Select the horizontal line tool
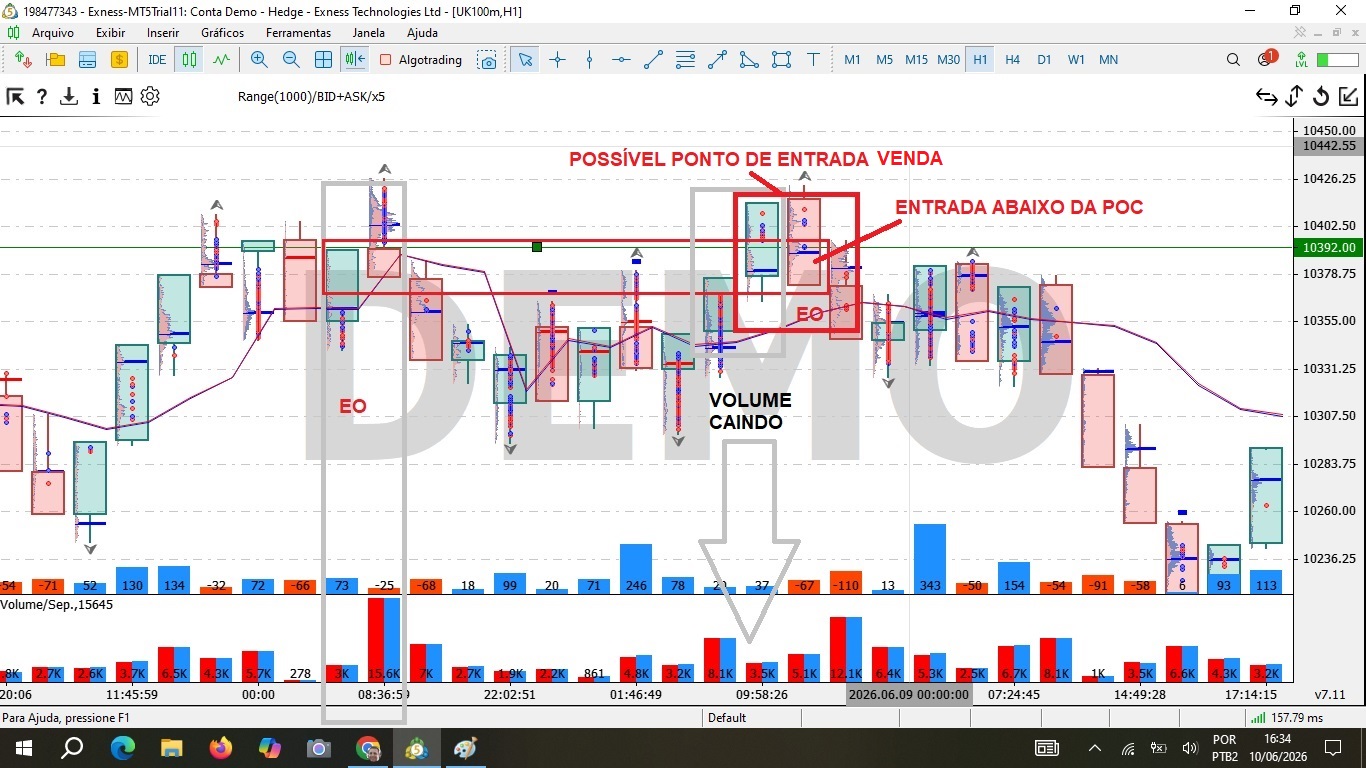Image resolution: width=1366 pixels, height=768 pixels. [621, 60]
